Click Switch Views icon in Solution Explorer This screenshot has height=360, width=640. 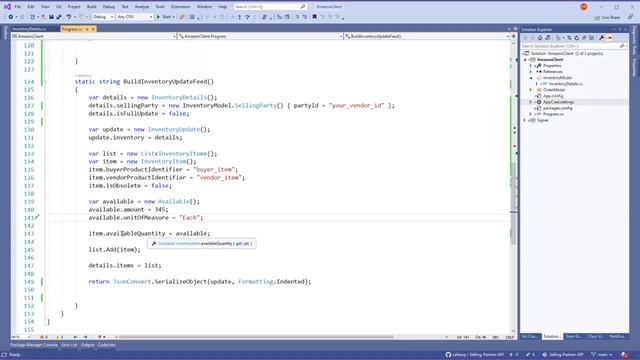coord(547,38)
